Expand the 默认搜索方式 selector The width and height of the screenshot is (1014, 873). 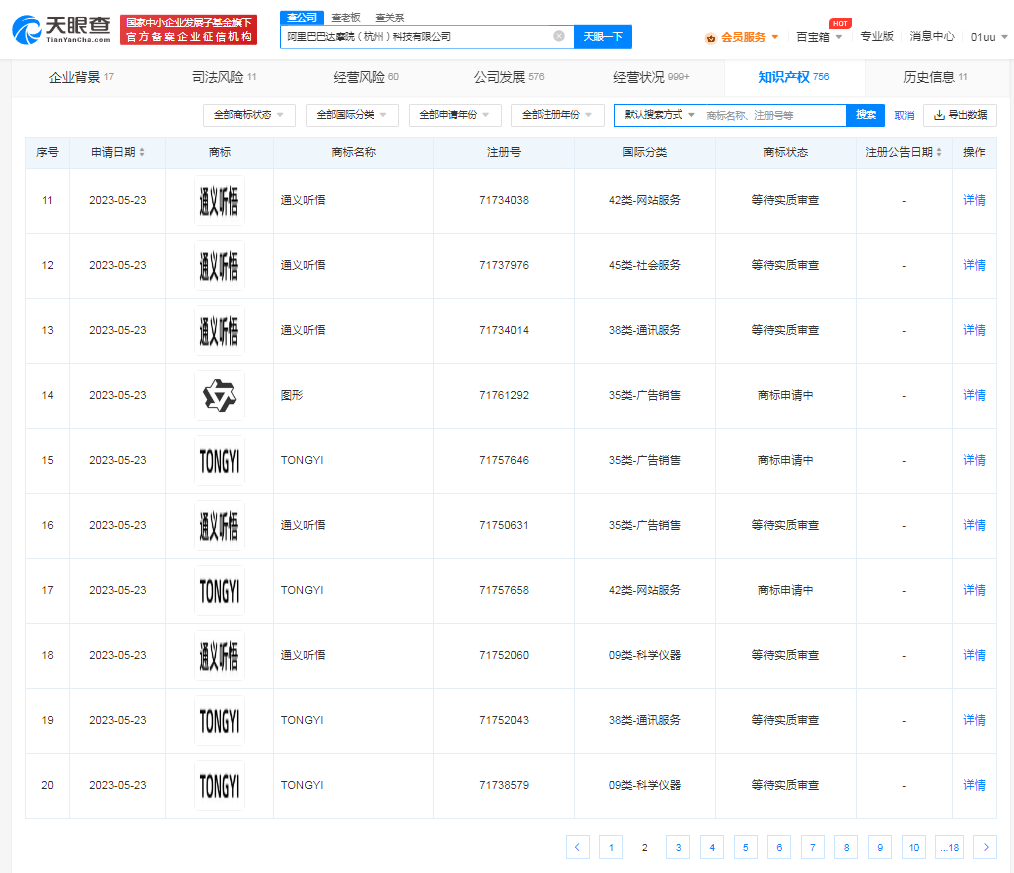point(659,115)
